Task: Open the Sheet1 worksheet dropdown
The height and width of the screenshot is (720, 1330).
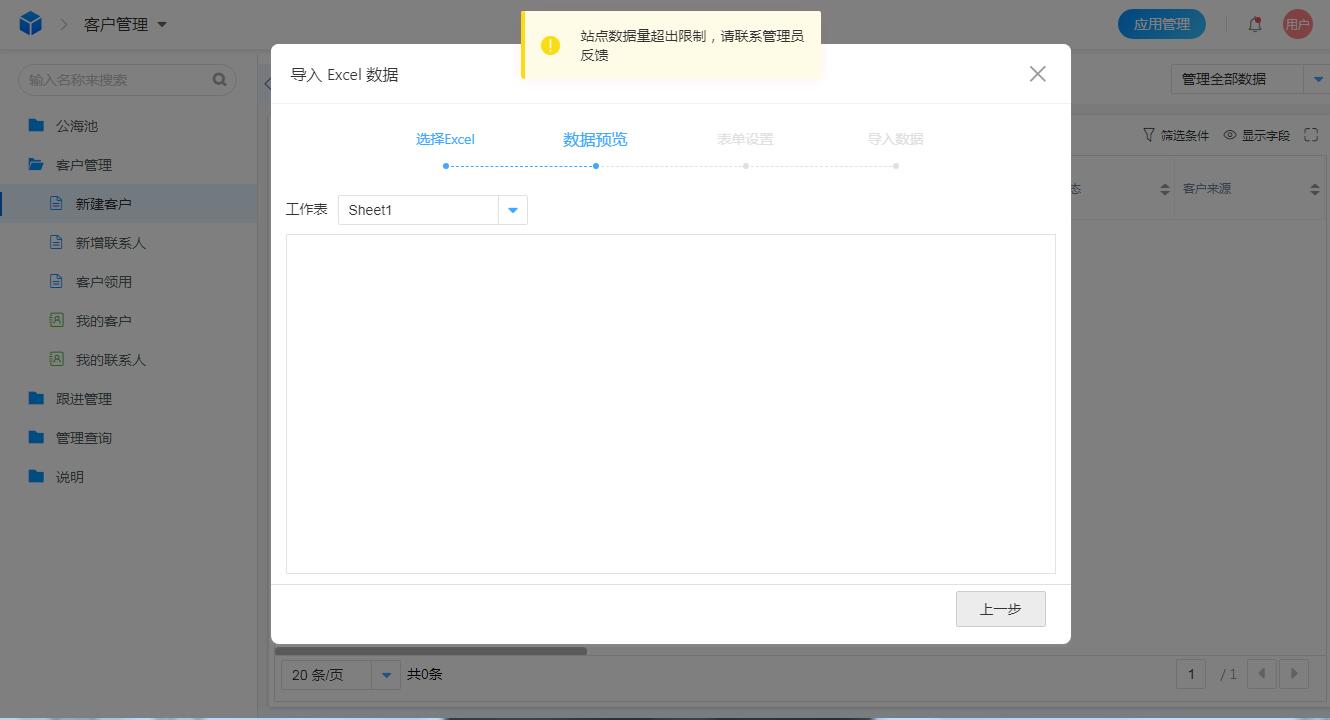Action: [x=512, y=210]
